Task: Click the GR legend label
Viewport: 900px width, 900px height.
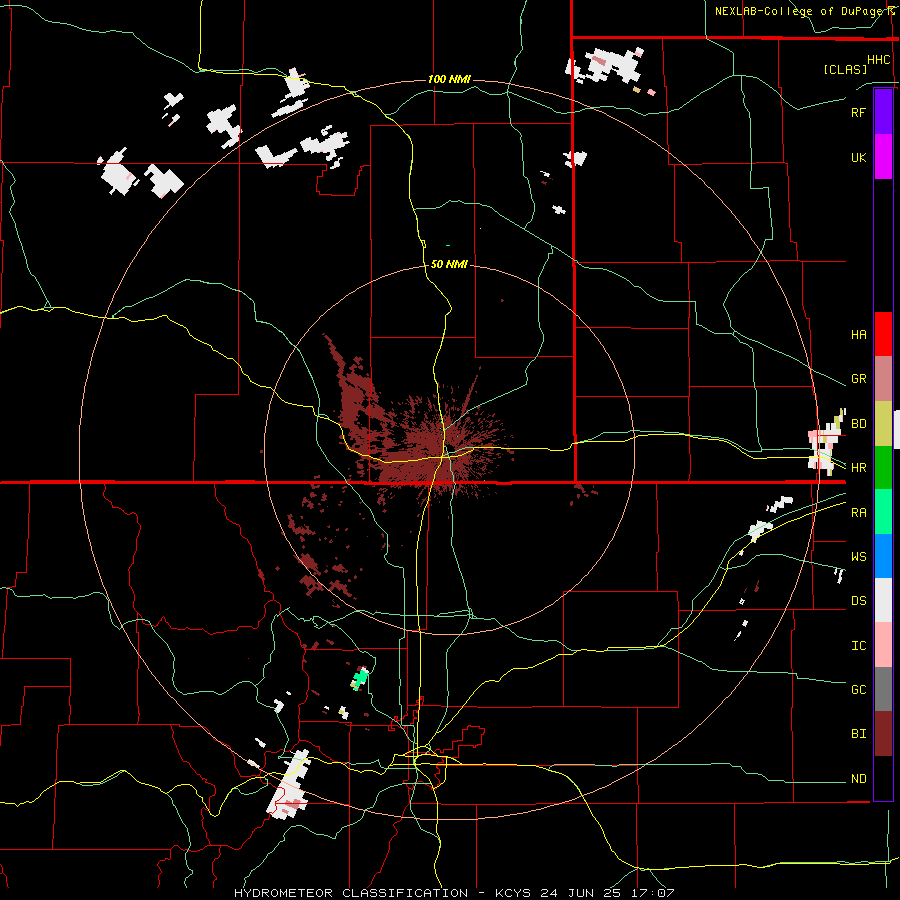Action: [x=858, y=379]
